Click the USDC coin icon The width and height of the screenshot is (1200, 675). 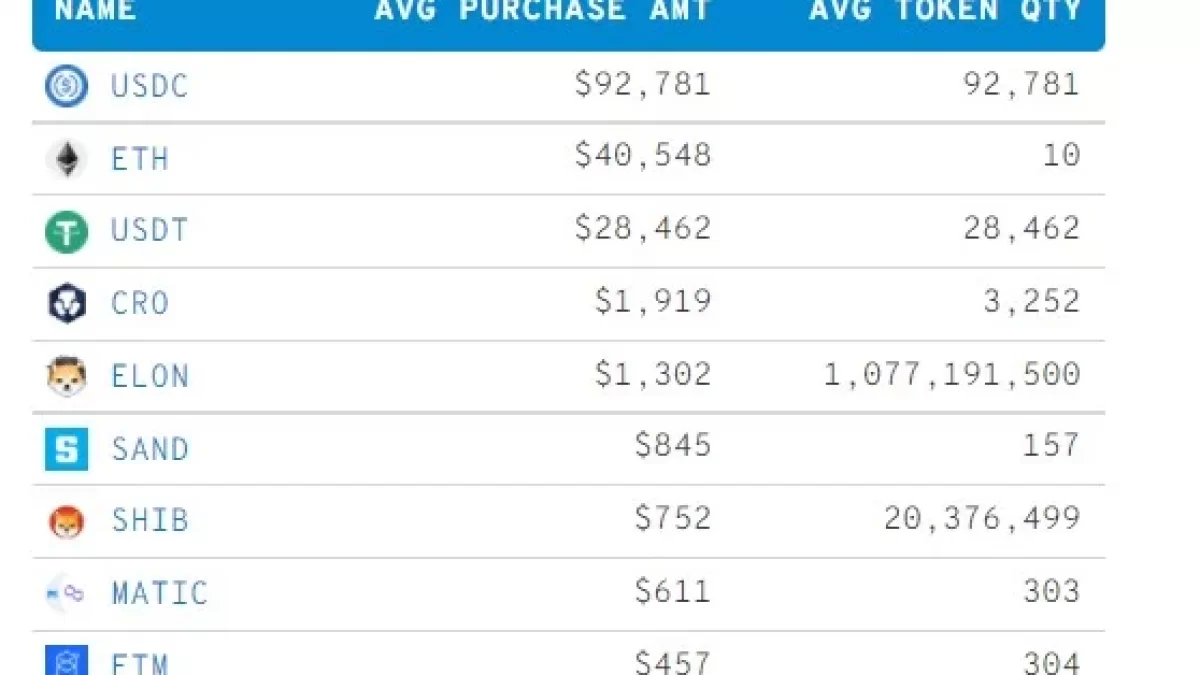tap(66, 86)
